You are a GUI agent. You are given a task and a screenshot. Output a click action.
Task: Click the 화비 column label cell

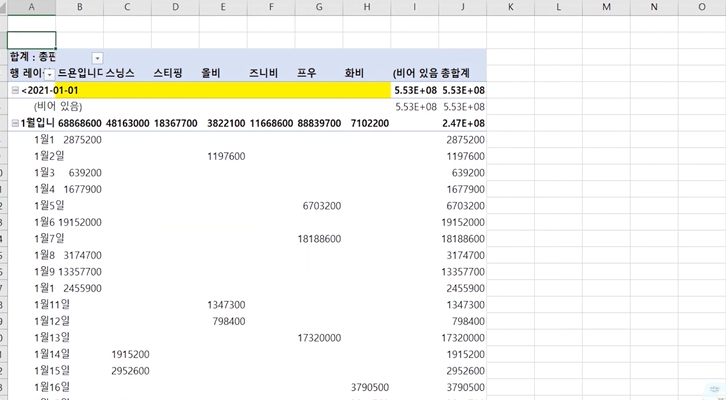click(354, 74)
